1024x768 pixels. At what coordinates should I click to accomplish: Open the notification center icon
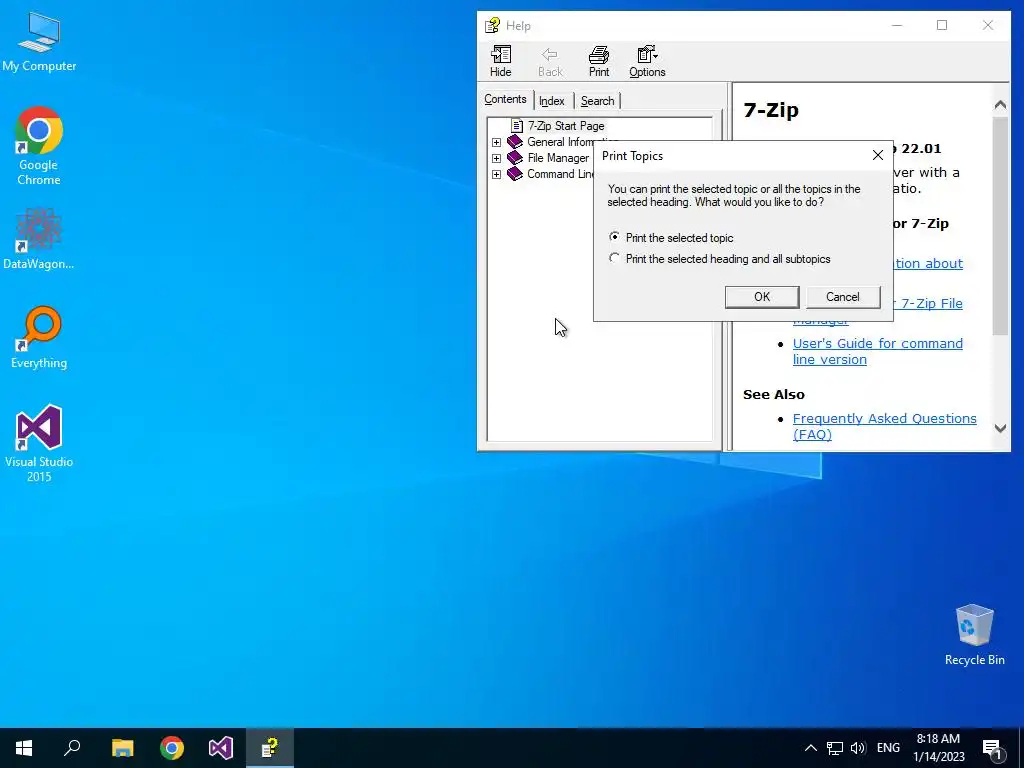point(993,748)
